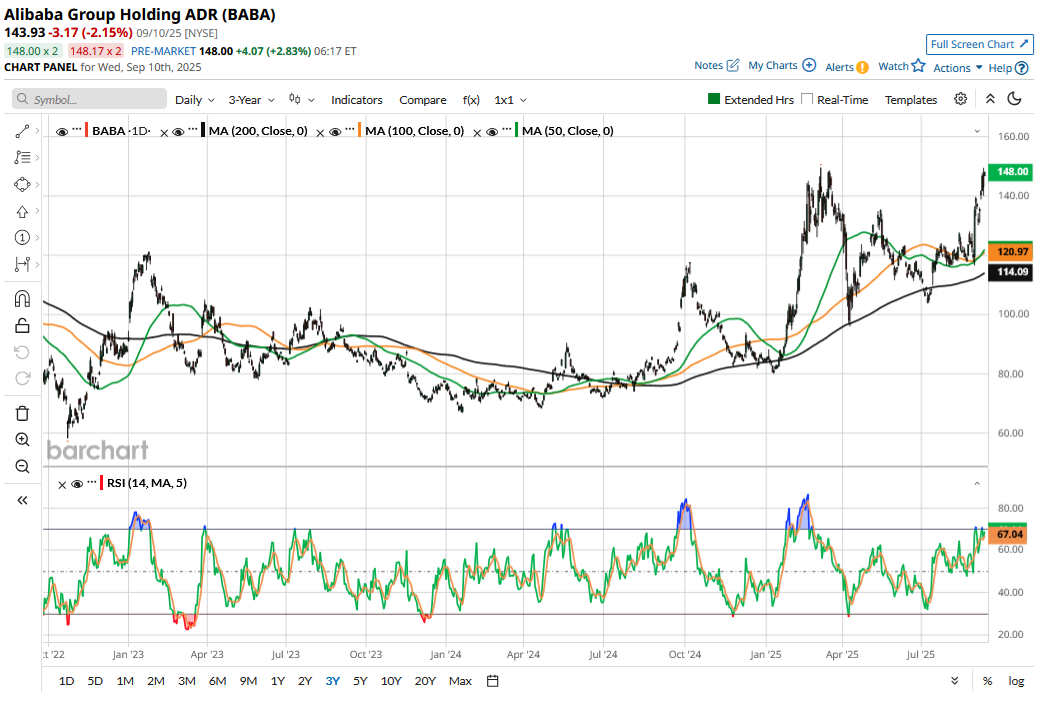
Task: Select the 6M time range
Action: tap(218, 681)
